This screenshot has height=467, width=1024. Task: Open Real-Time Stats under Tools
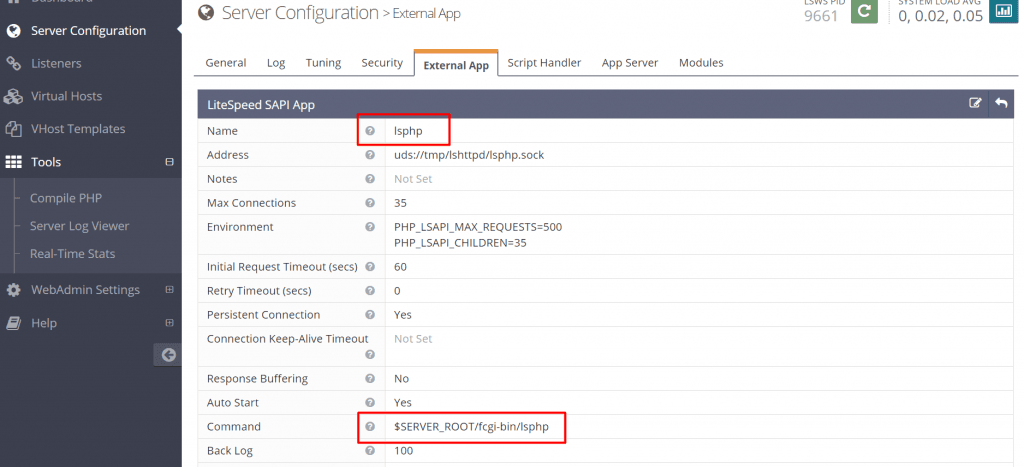coord(72,253)
